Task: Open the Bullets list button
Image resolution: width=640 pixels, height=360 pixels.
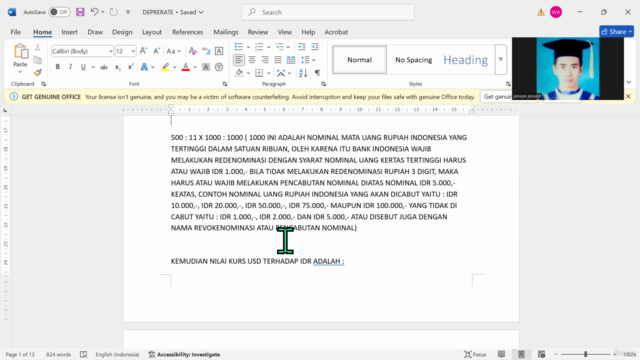Action: 239,47
